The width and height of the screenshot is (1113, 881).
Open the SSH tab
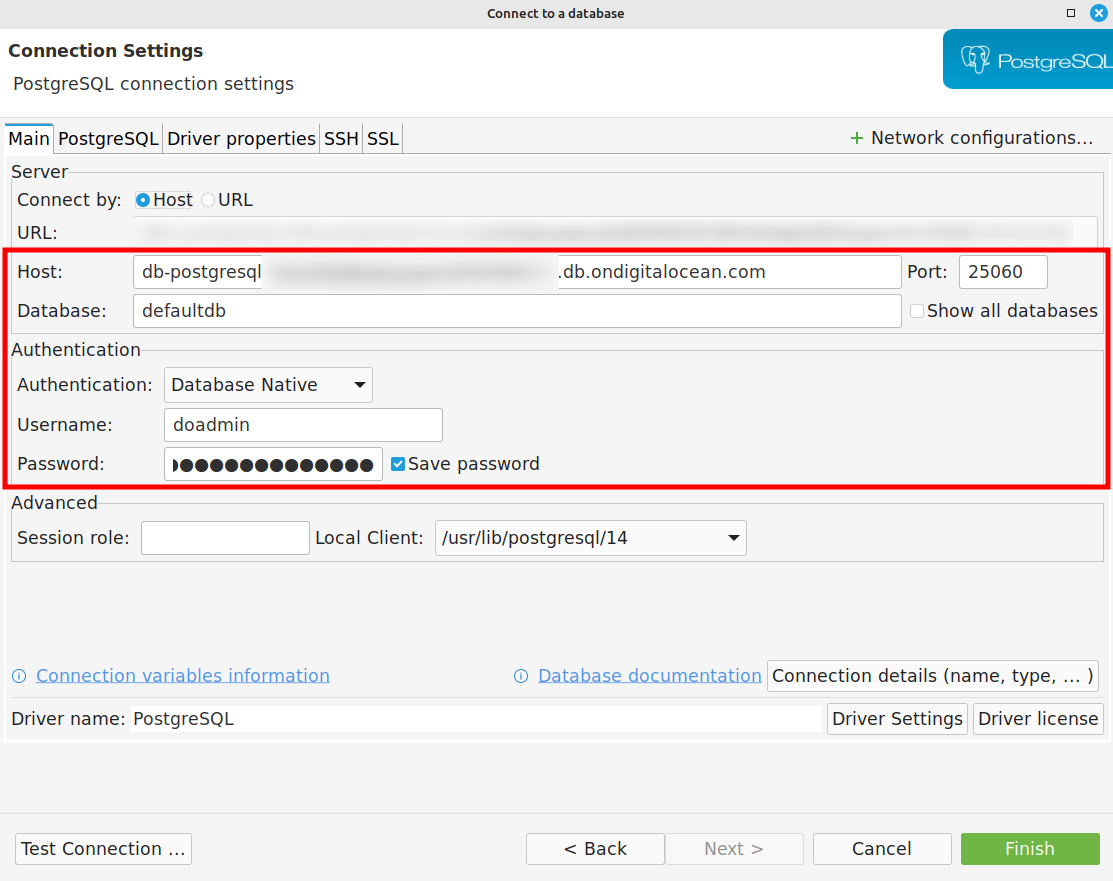click(x=341, y=139)
